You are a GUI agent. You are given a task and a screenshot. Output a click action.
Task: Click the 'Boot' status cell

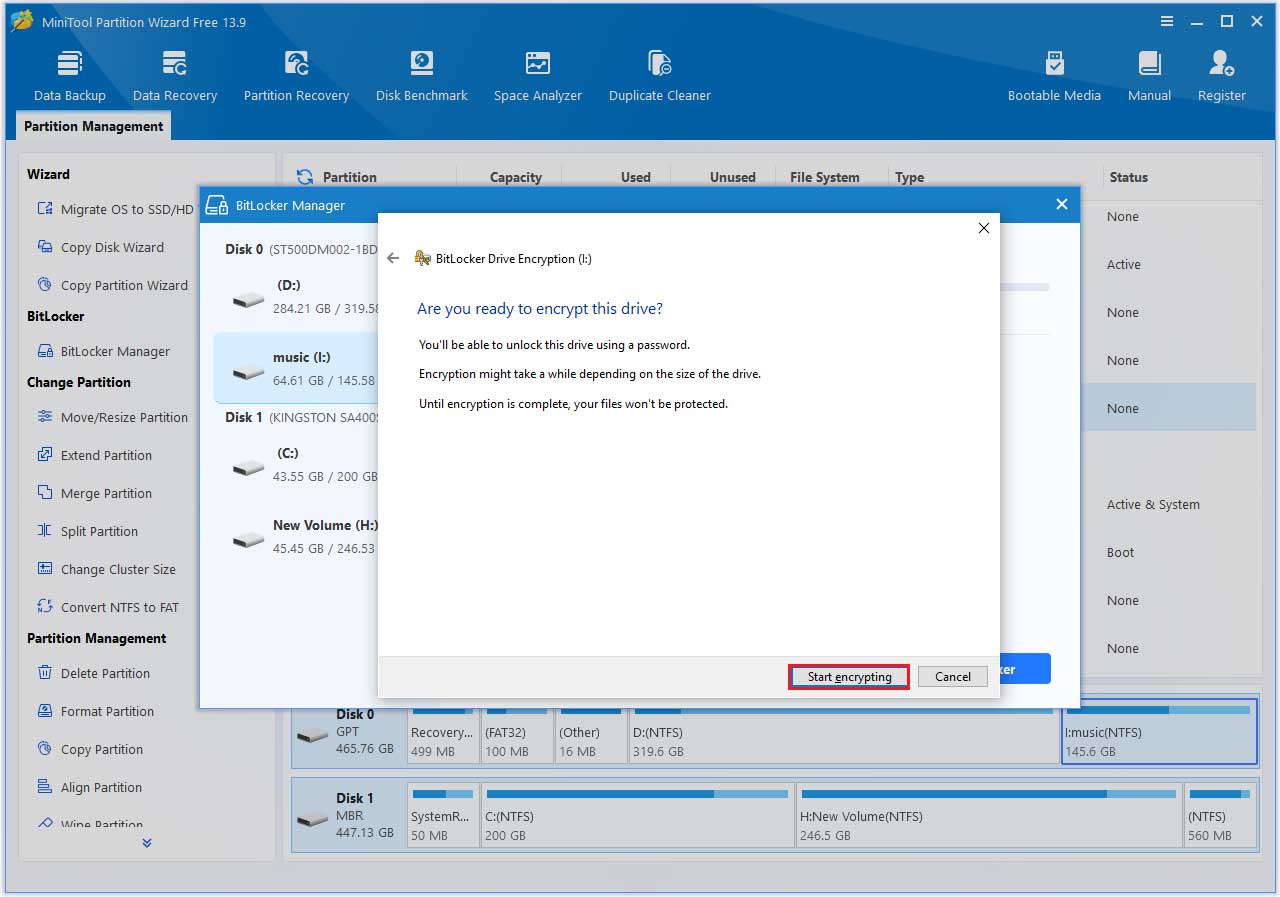tap(1121, 552)
